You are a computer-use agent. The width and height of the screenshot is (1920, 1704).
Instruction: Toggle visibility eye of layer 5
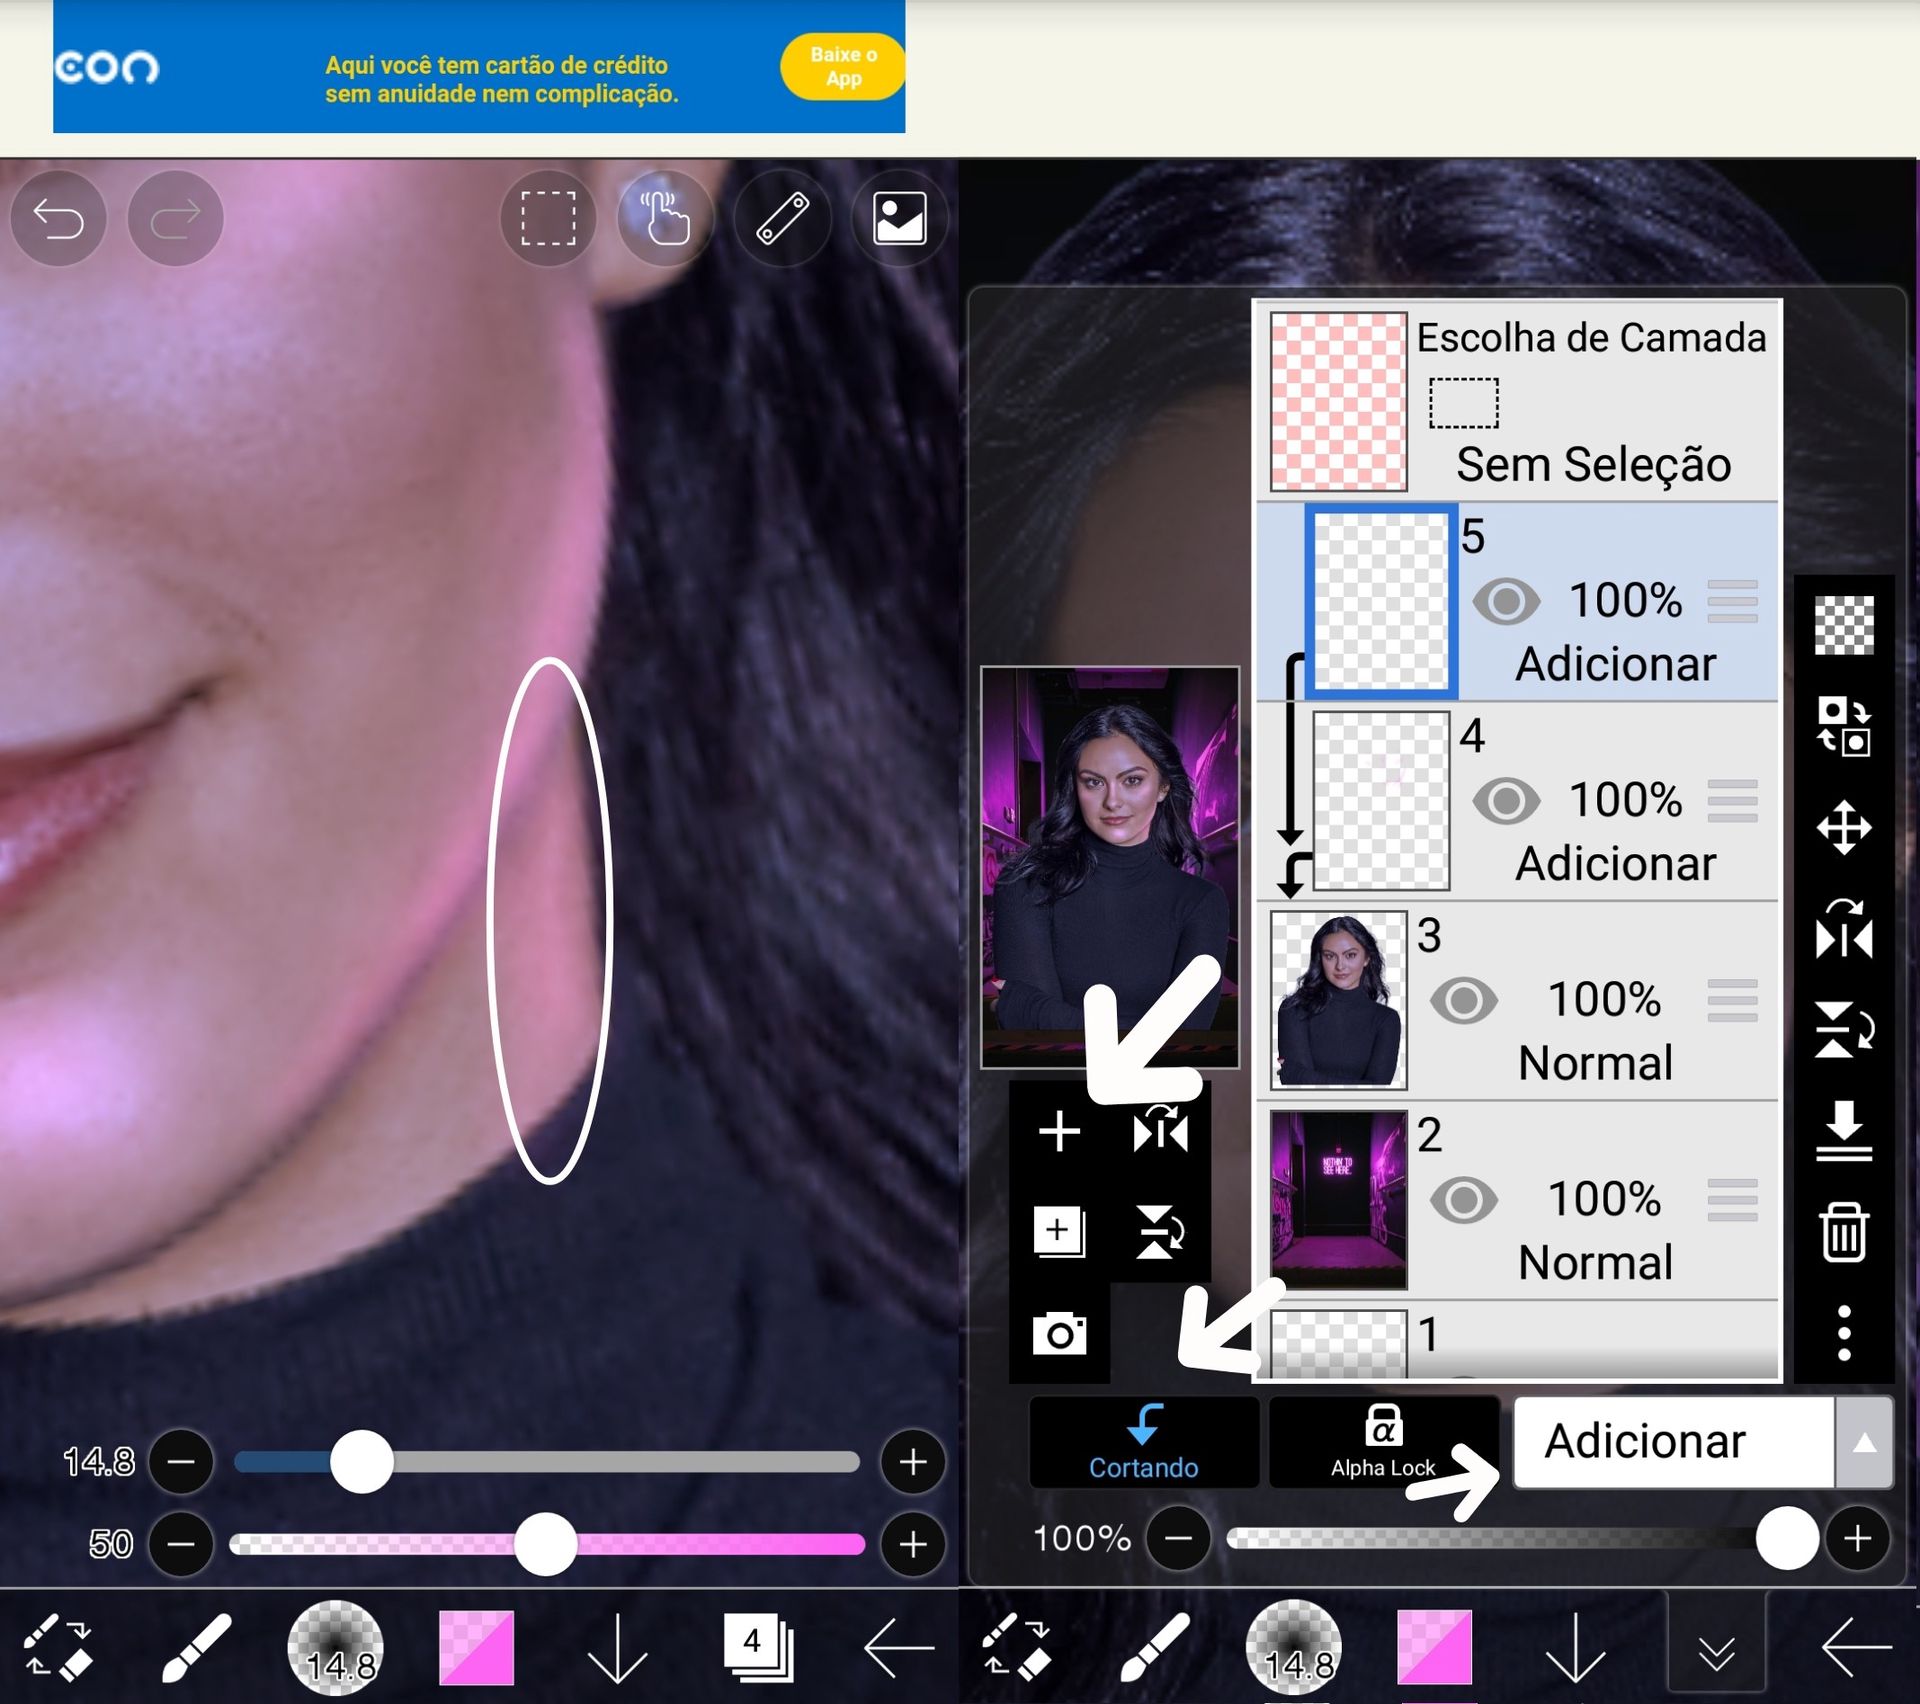[1506, 602]
